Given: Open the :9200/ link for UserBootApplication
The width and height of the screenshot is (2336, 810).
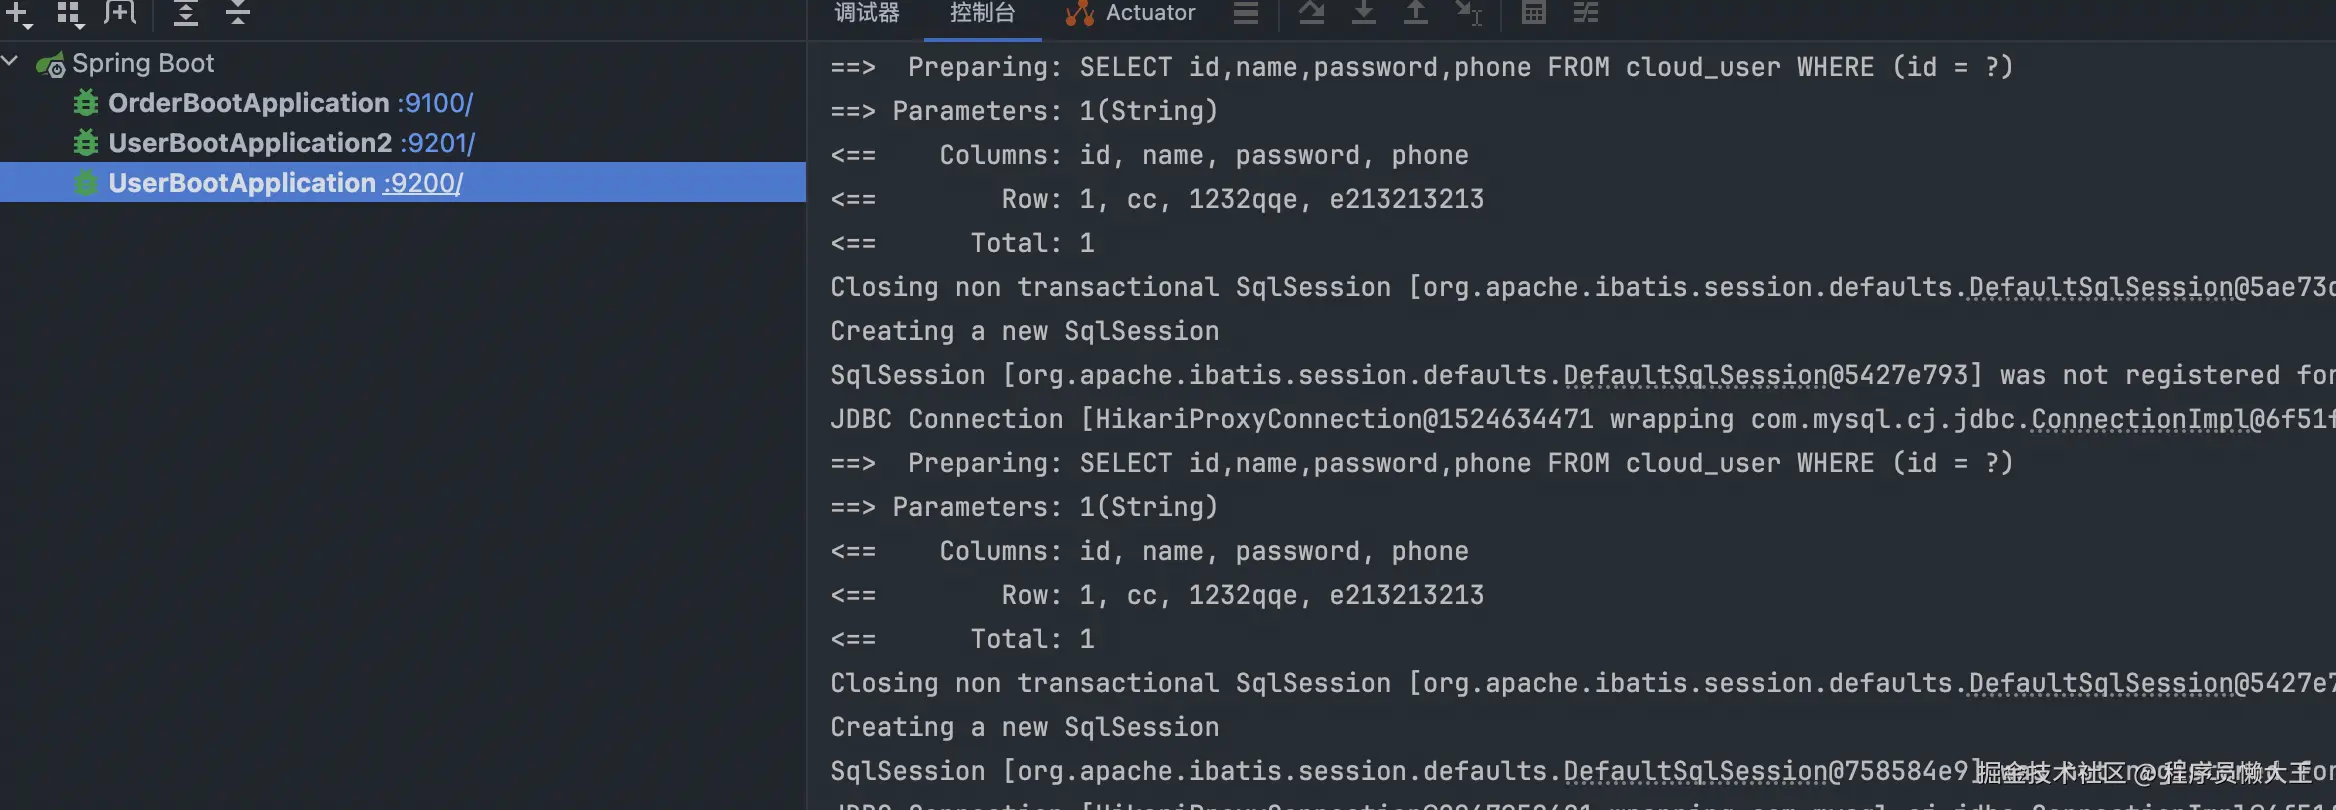Looking at the screenshot, I should pos(422,183).
